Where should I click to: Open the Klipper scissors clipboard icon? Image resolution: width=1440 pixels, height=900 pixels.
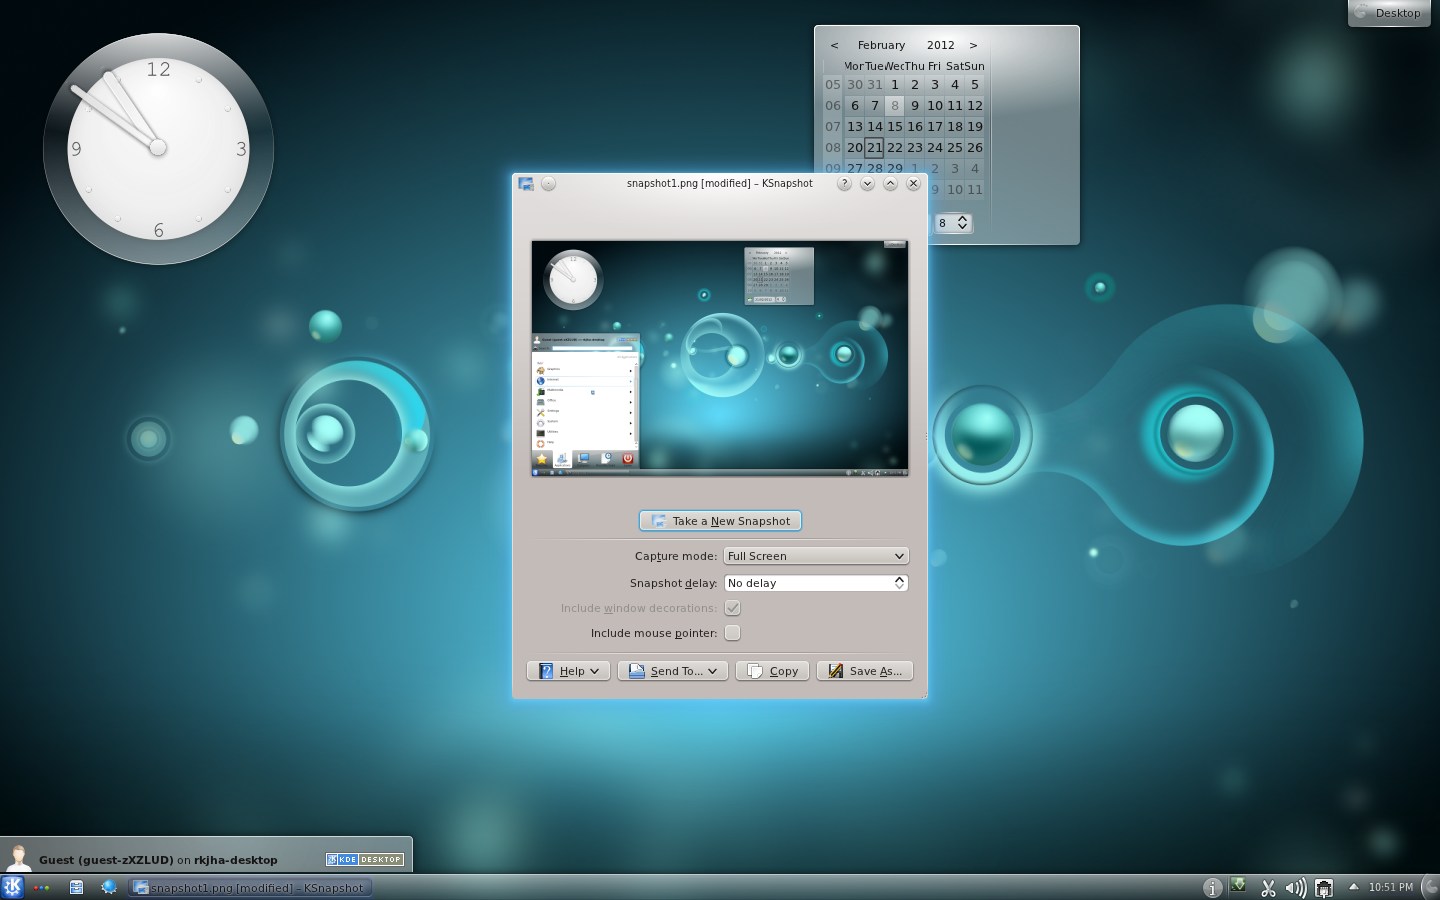(x=1268, y=887)
